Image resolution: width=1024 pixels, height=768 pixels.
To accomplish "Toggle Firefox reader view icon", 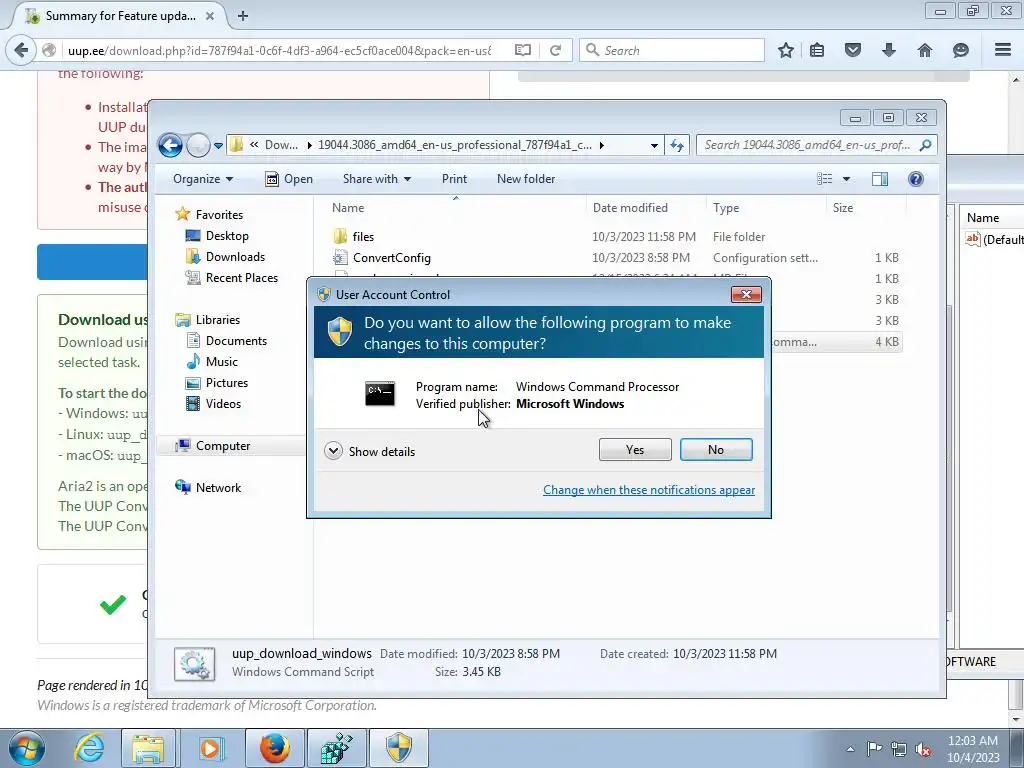I will tap(522, 50).
